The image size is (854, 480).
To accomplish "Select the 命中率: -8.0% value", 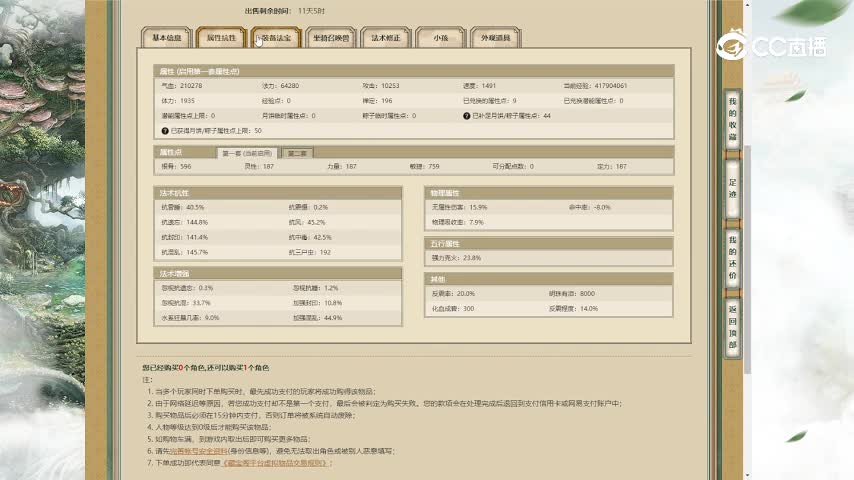I will [x=590, y=208].
